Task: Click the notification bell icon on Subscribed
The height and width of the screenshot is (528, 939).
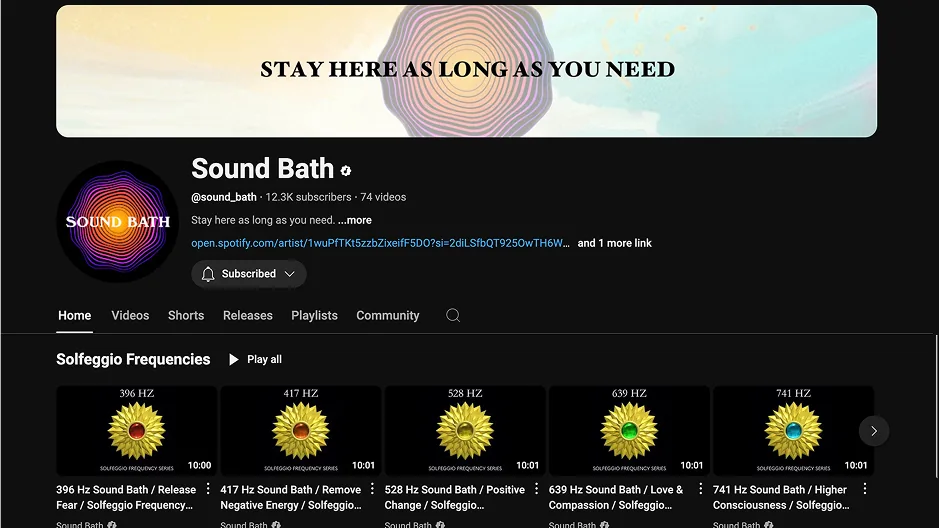Action: pyautogui.click(x=208, y=274)
